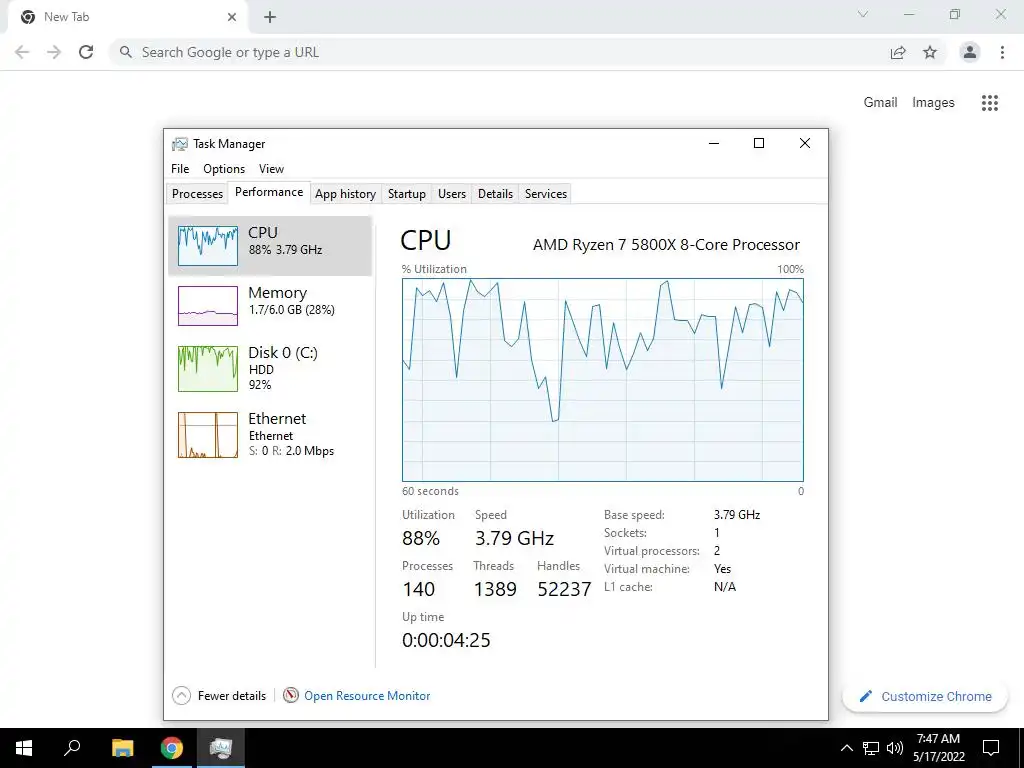Switch to the Users tab

coord(452,194)
